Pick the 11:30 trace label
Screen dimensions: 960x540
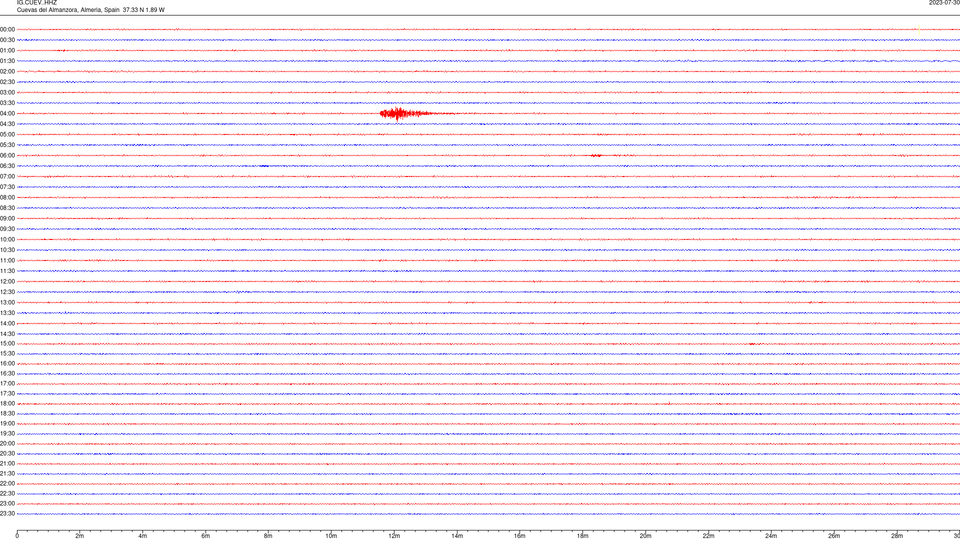(7, 271)
